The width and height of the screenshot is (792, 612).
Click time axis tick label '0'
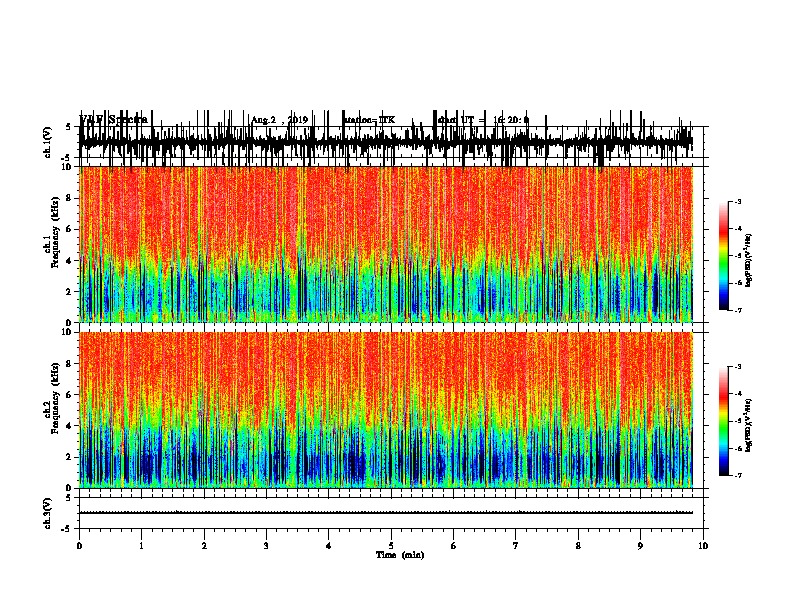(x=79, y=546)
